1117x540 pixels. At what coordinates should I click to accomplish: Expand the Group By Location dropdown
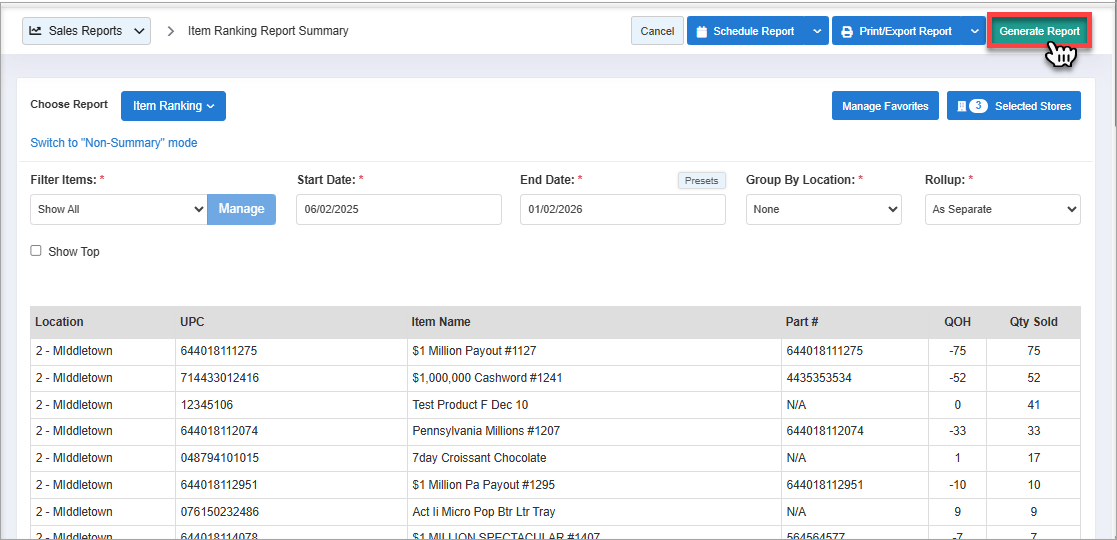823,209
